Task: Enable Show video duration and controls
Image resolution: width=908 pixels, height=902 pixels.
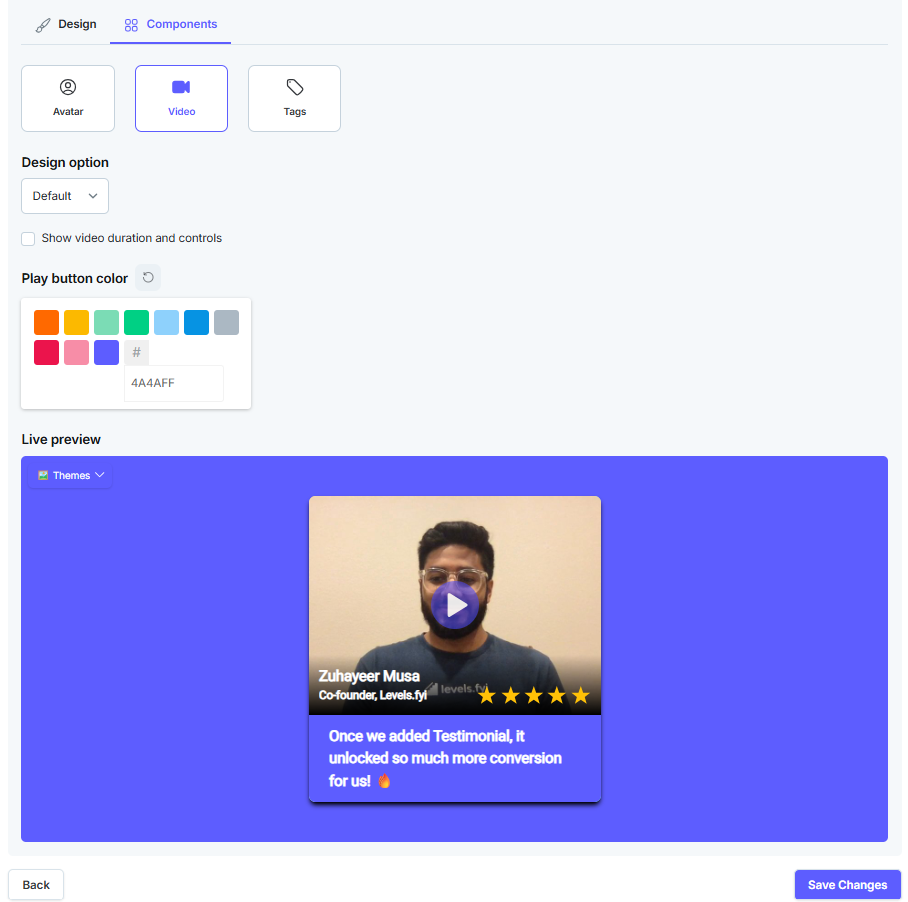Action: pyautogui.click(x=28, y=239)
